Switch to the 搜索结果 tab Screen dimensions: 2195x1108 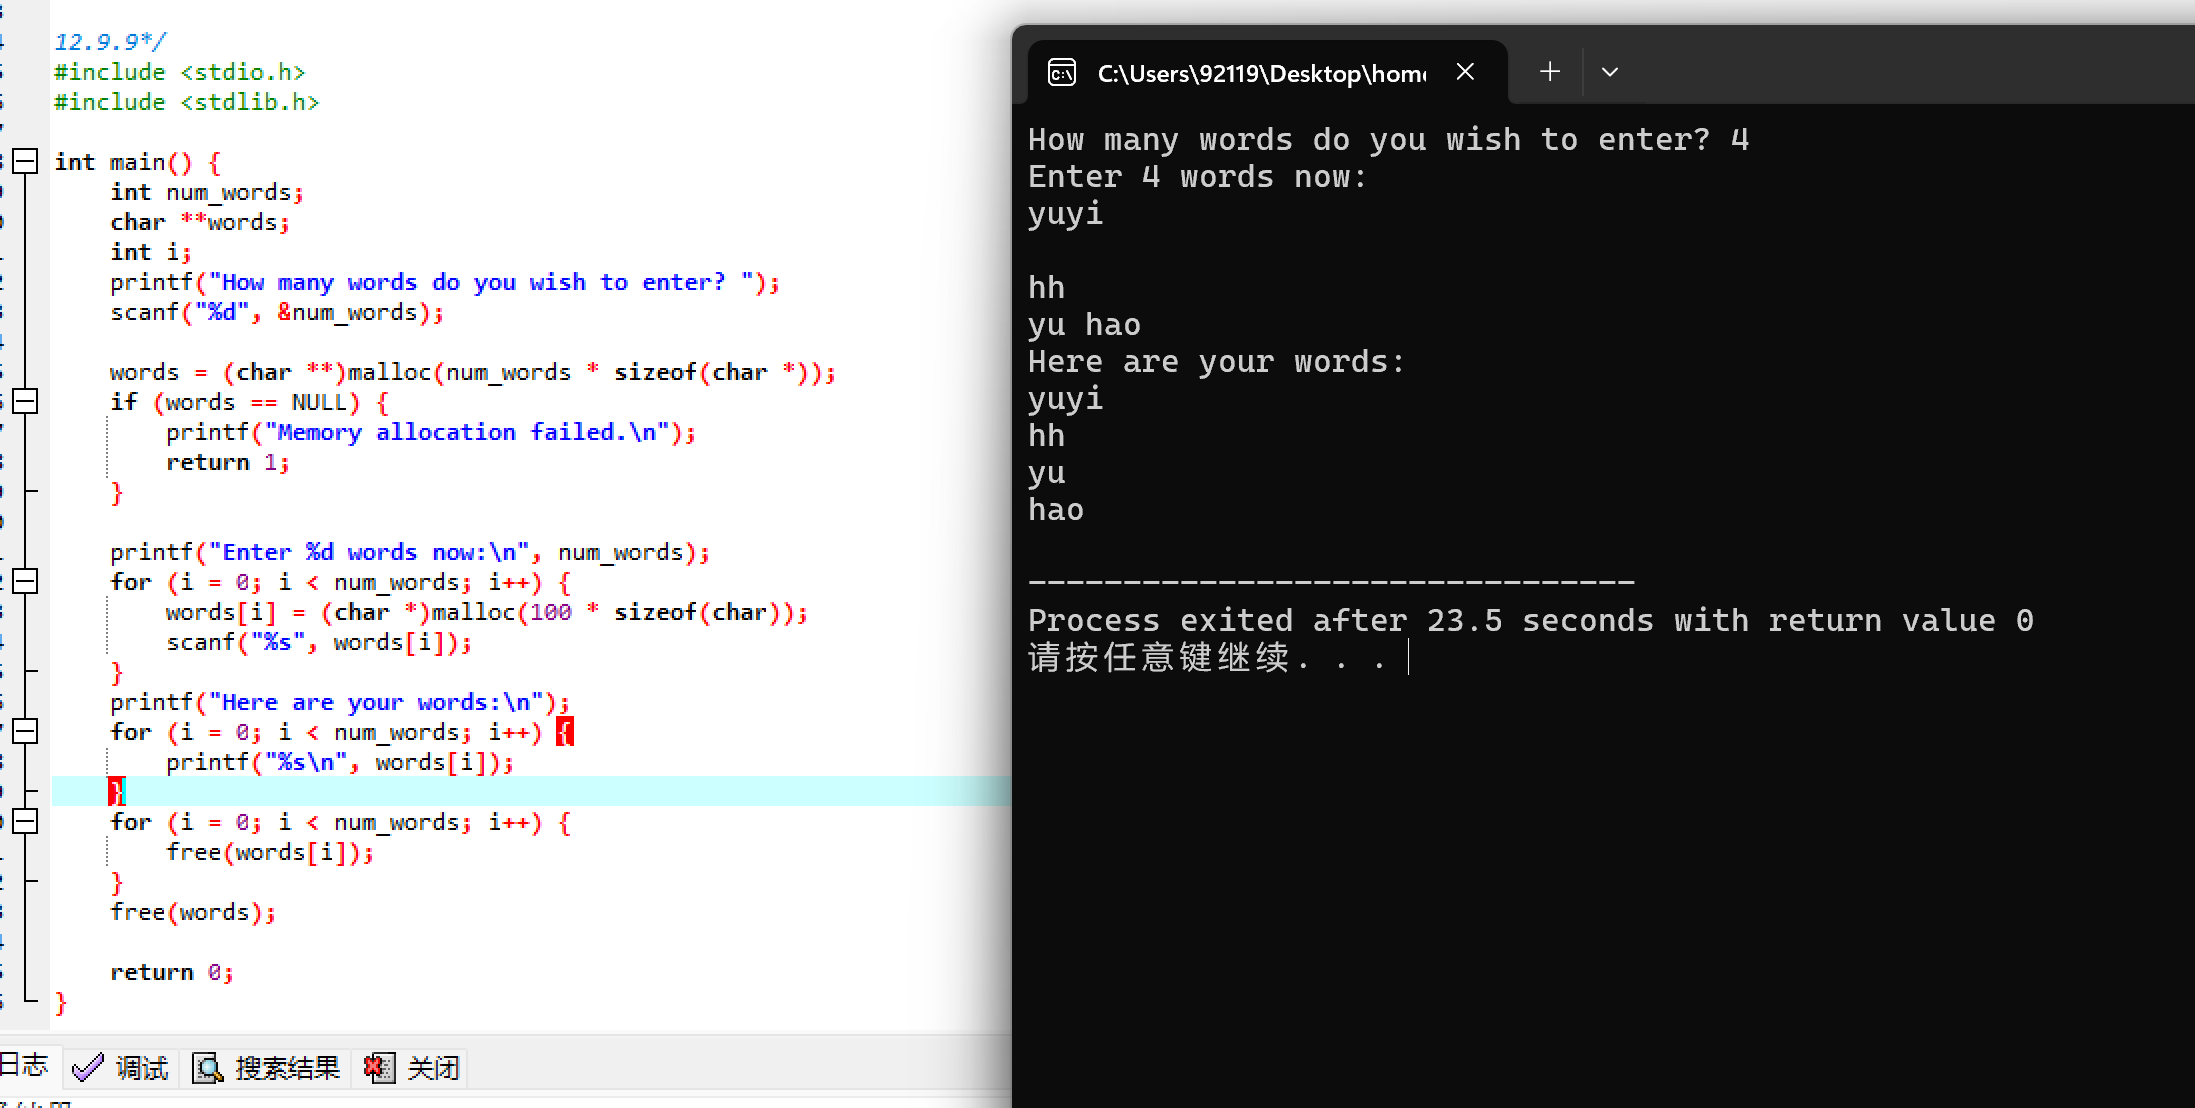tap(267, 1068)
